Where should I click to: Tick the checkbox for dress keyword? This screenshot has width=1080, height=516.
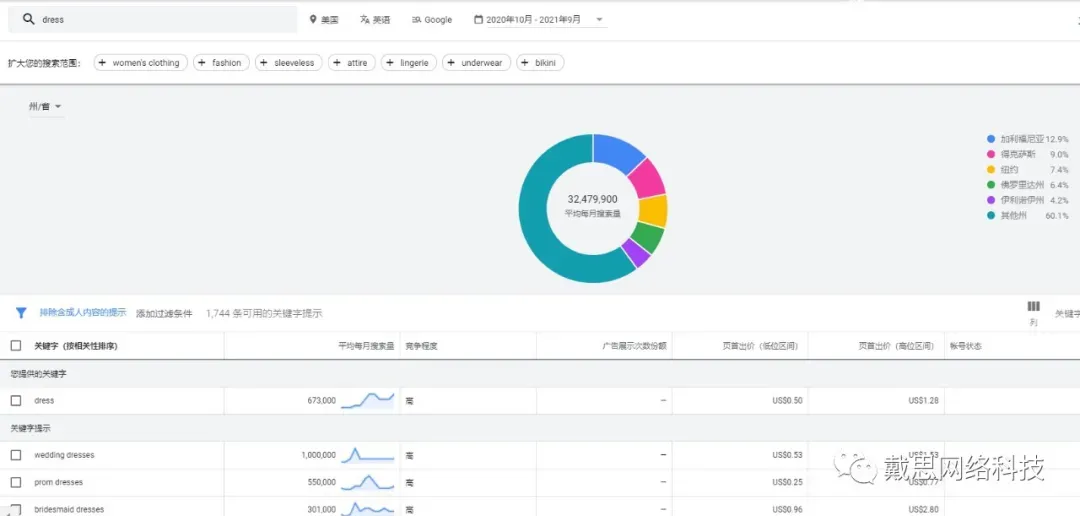[16, 400]
